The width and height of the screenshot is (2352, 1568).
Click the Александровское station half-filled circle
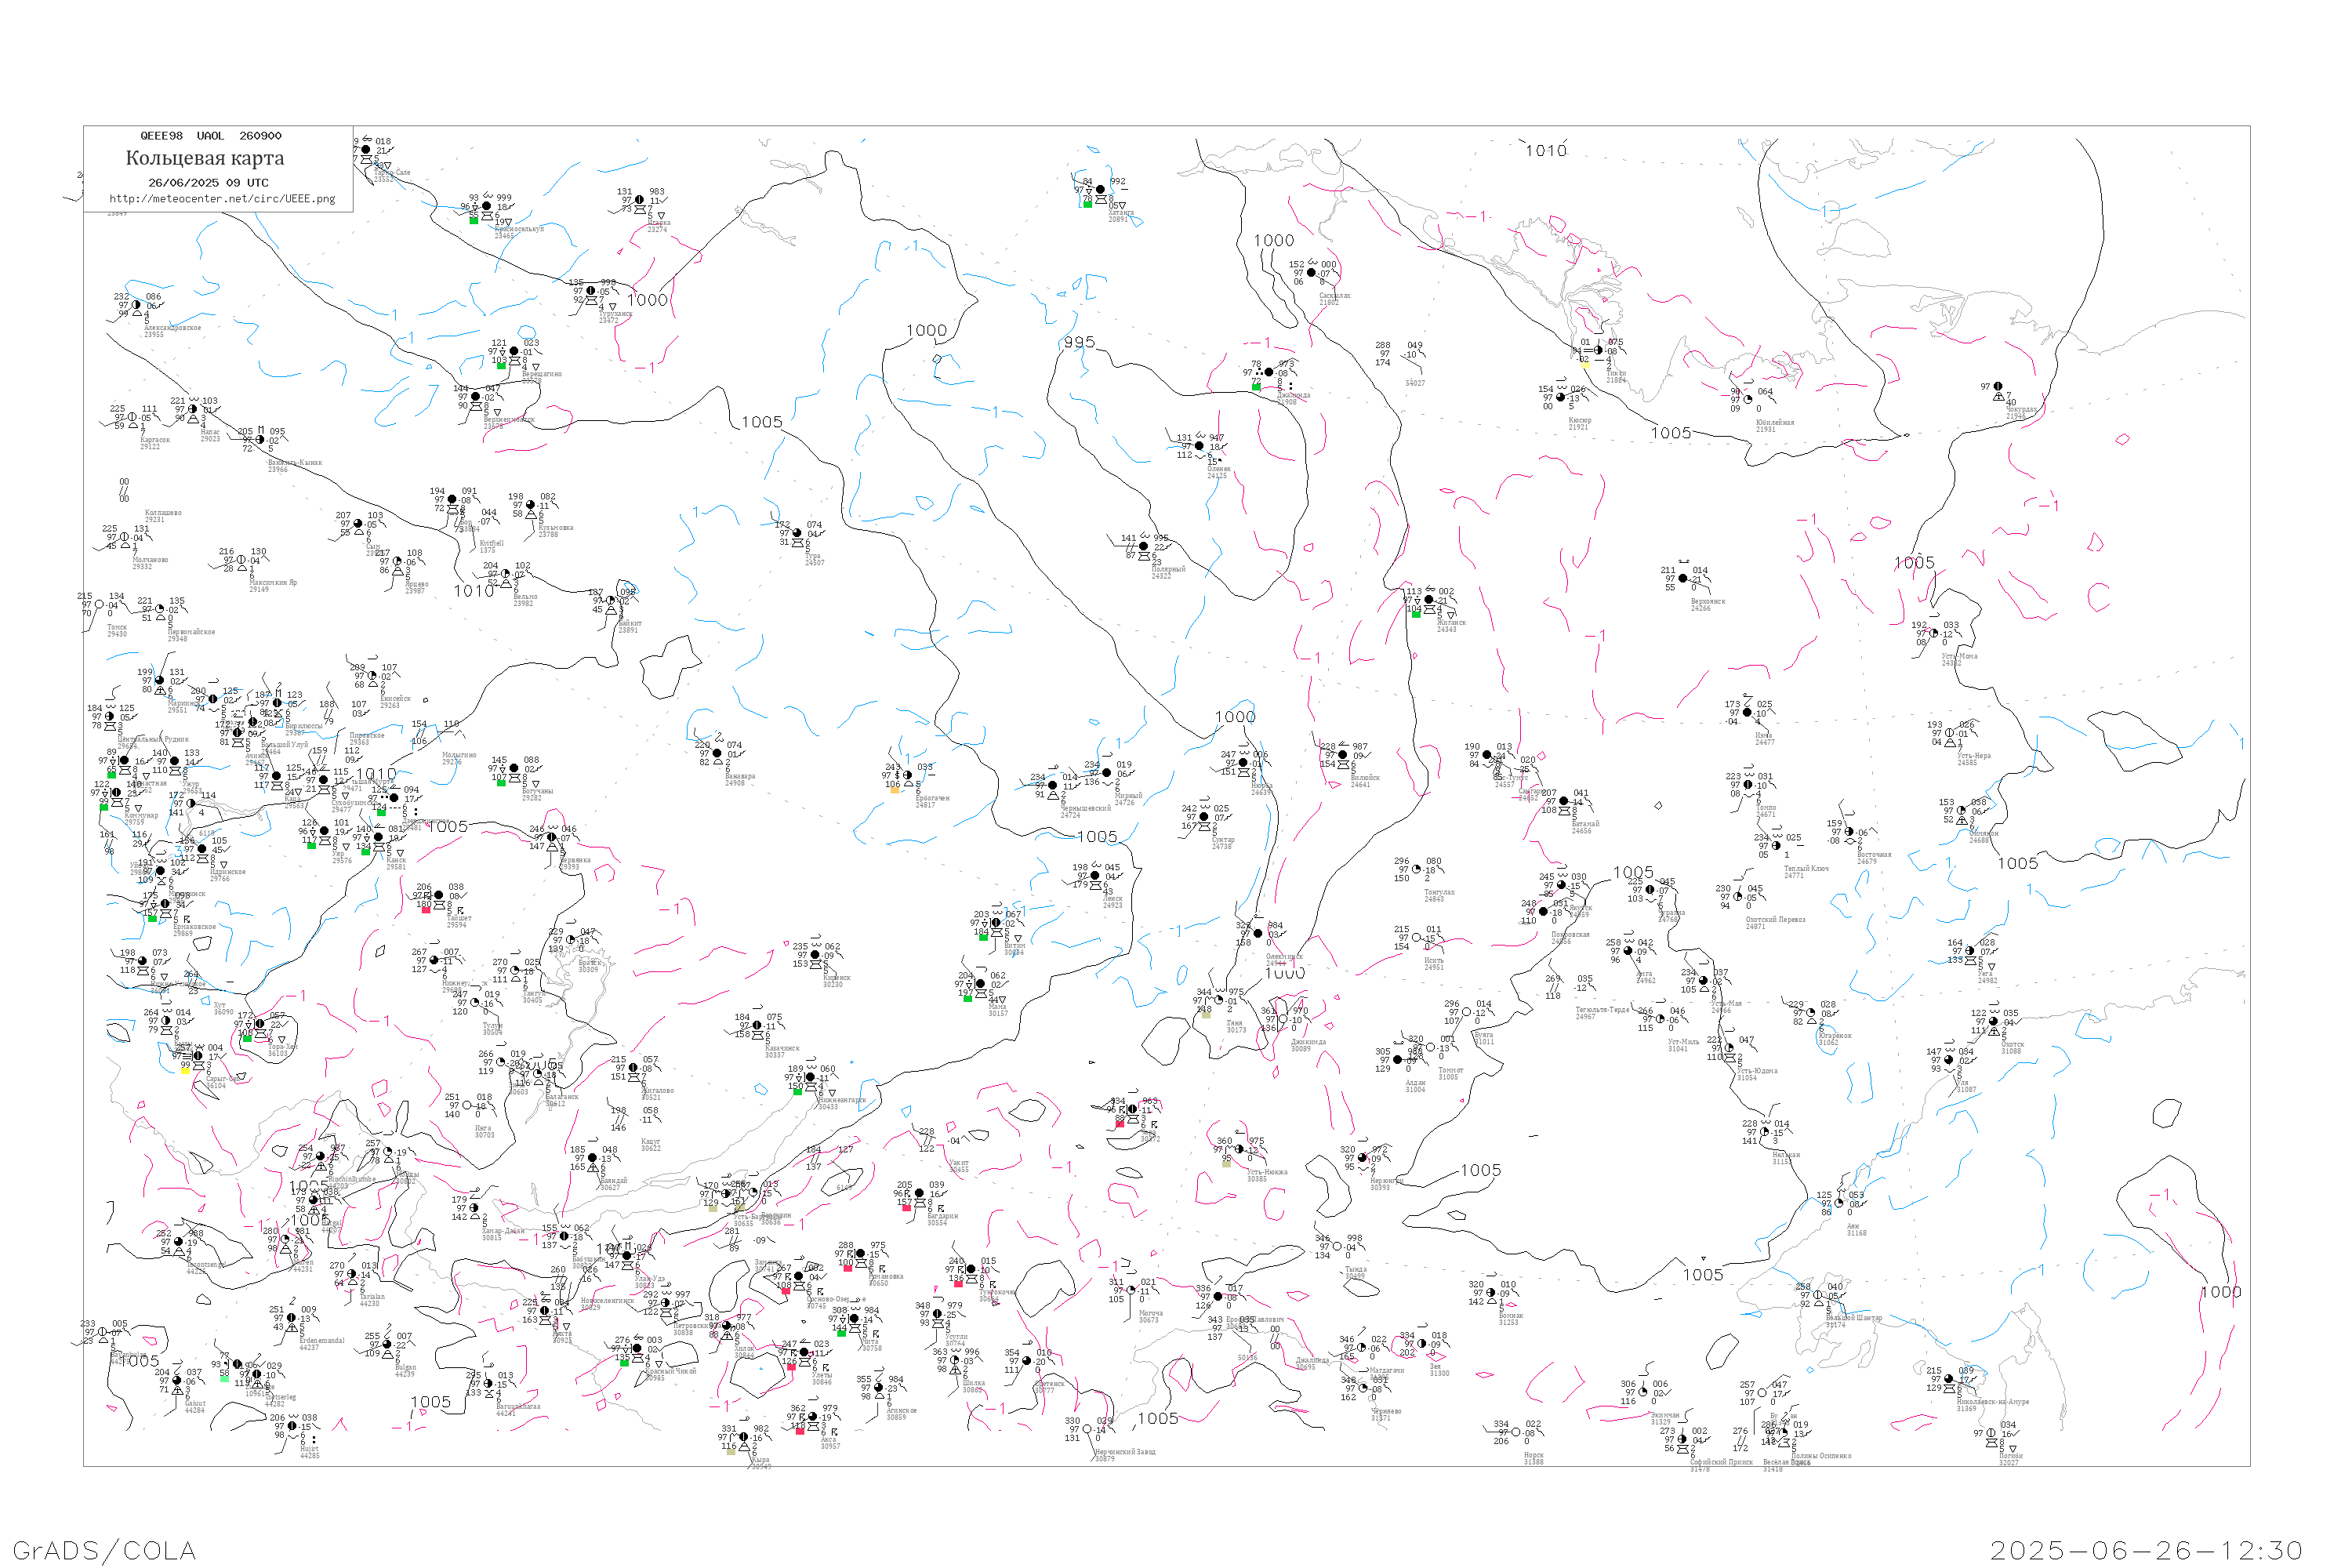coord(137,305)
